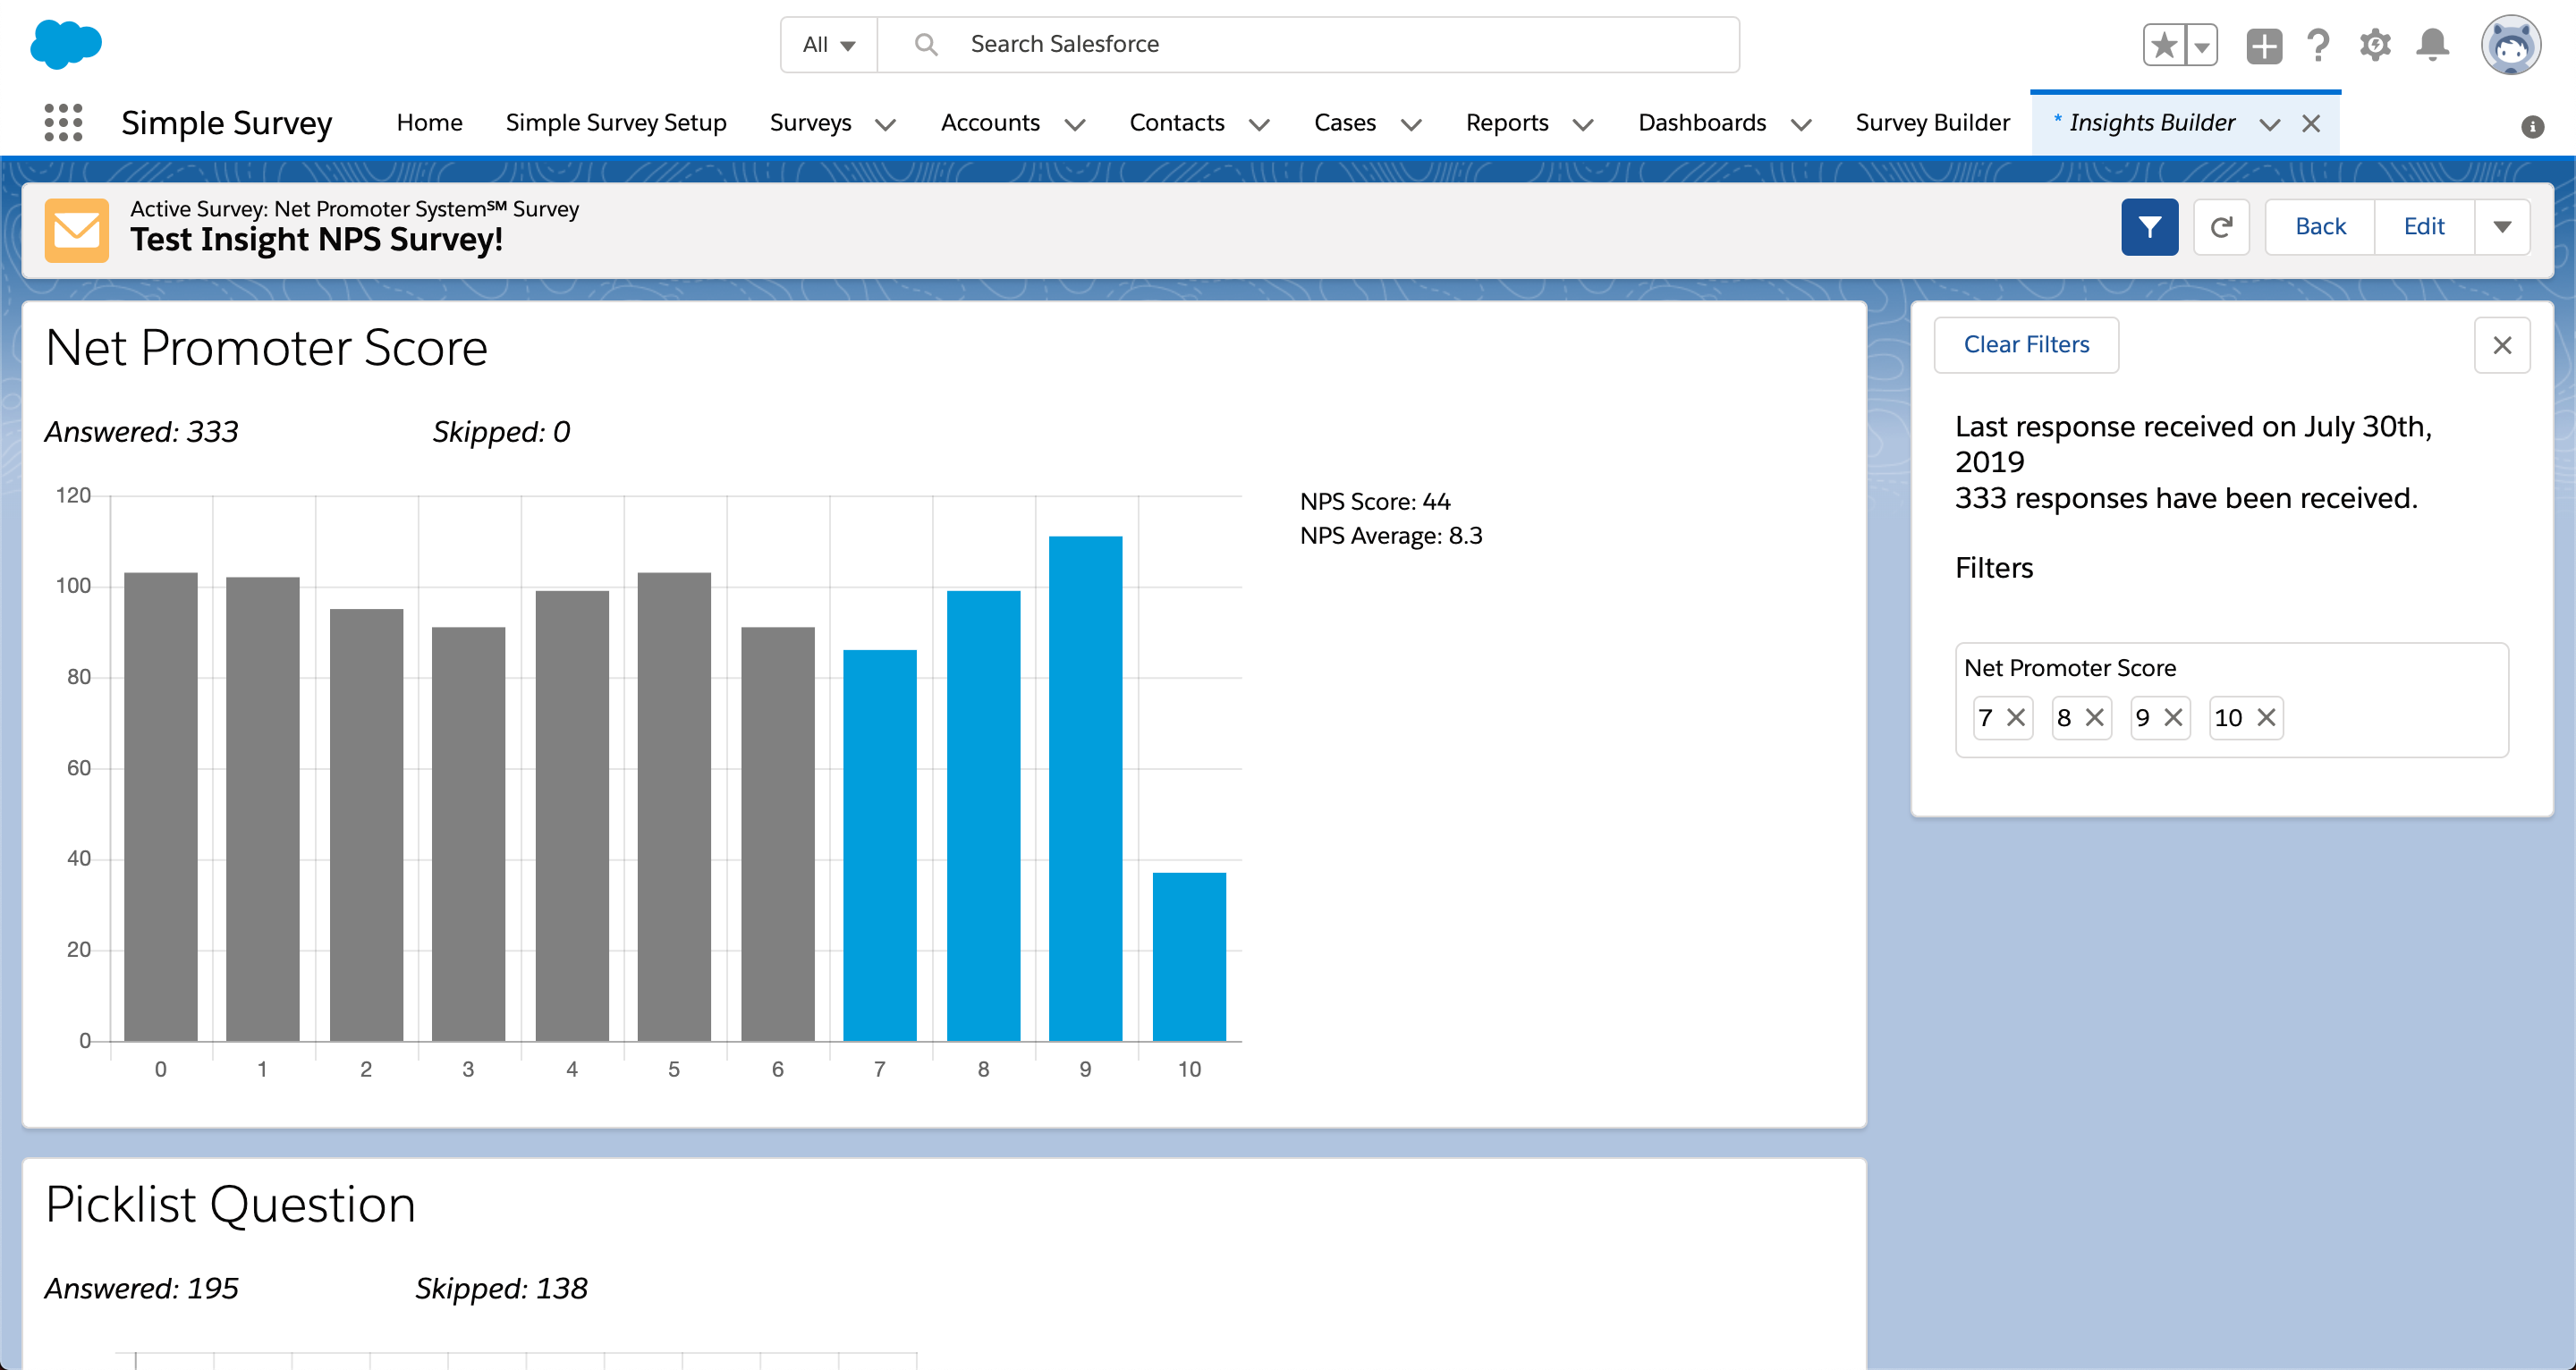Open the Simple Survey Setup tab
Viewport: 2576px width, 1370px height.
pyautogui.click(x=616, y=123)
